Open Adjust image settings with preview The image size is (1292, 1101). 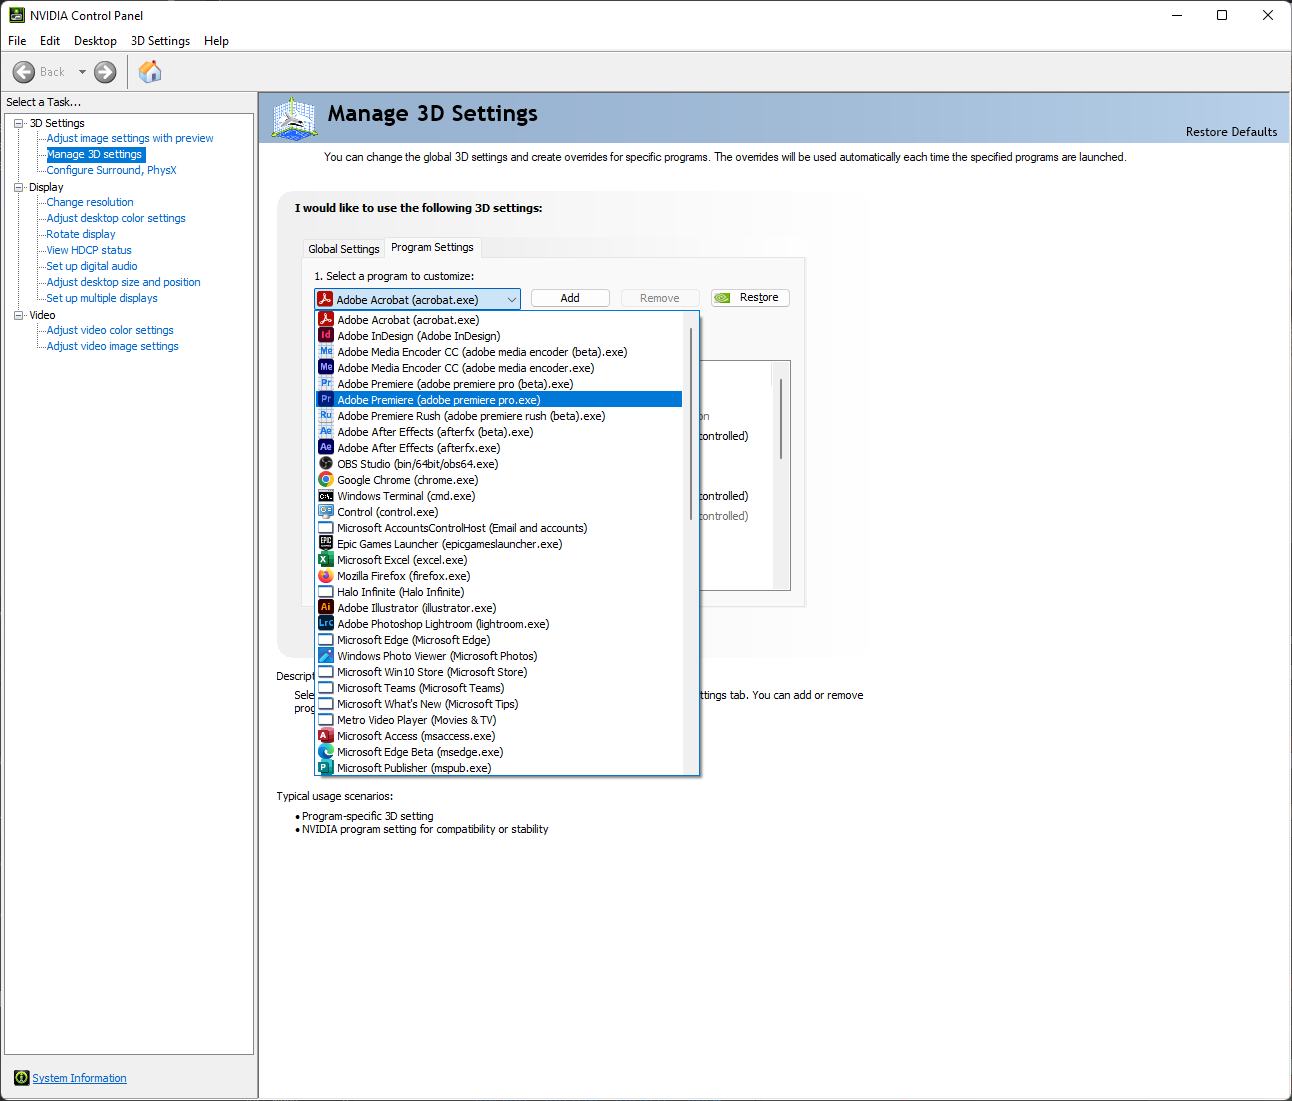130,138
